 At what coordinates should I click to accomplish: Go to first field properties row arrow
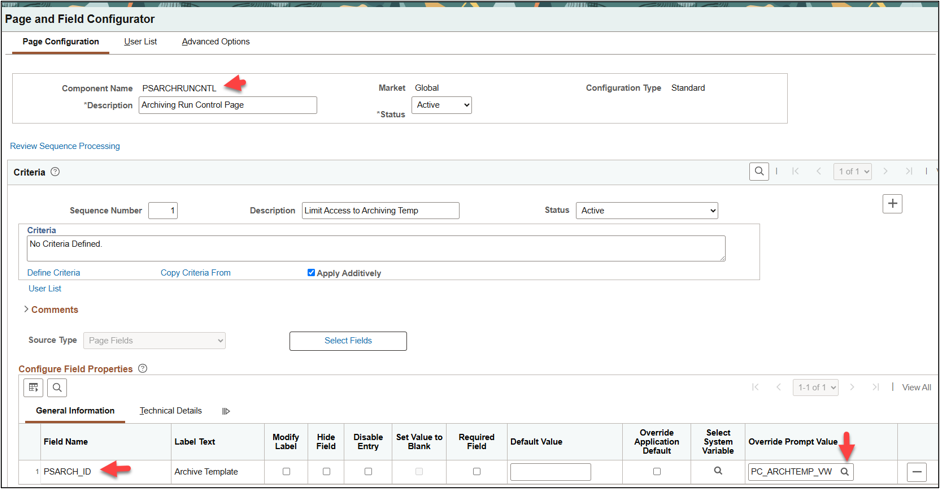[755, 387]
